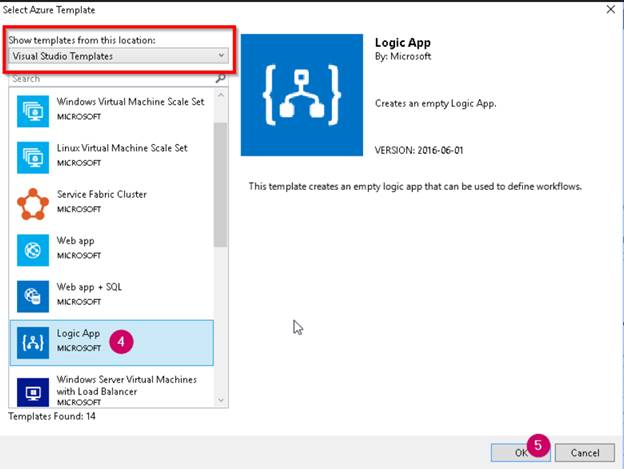Select the Logic App template name in list
Viewport: 624px width, 469px height.
click(x=78, y=333)
